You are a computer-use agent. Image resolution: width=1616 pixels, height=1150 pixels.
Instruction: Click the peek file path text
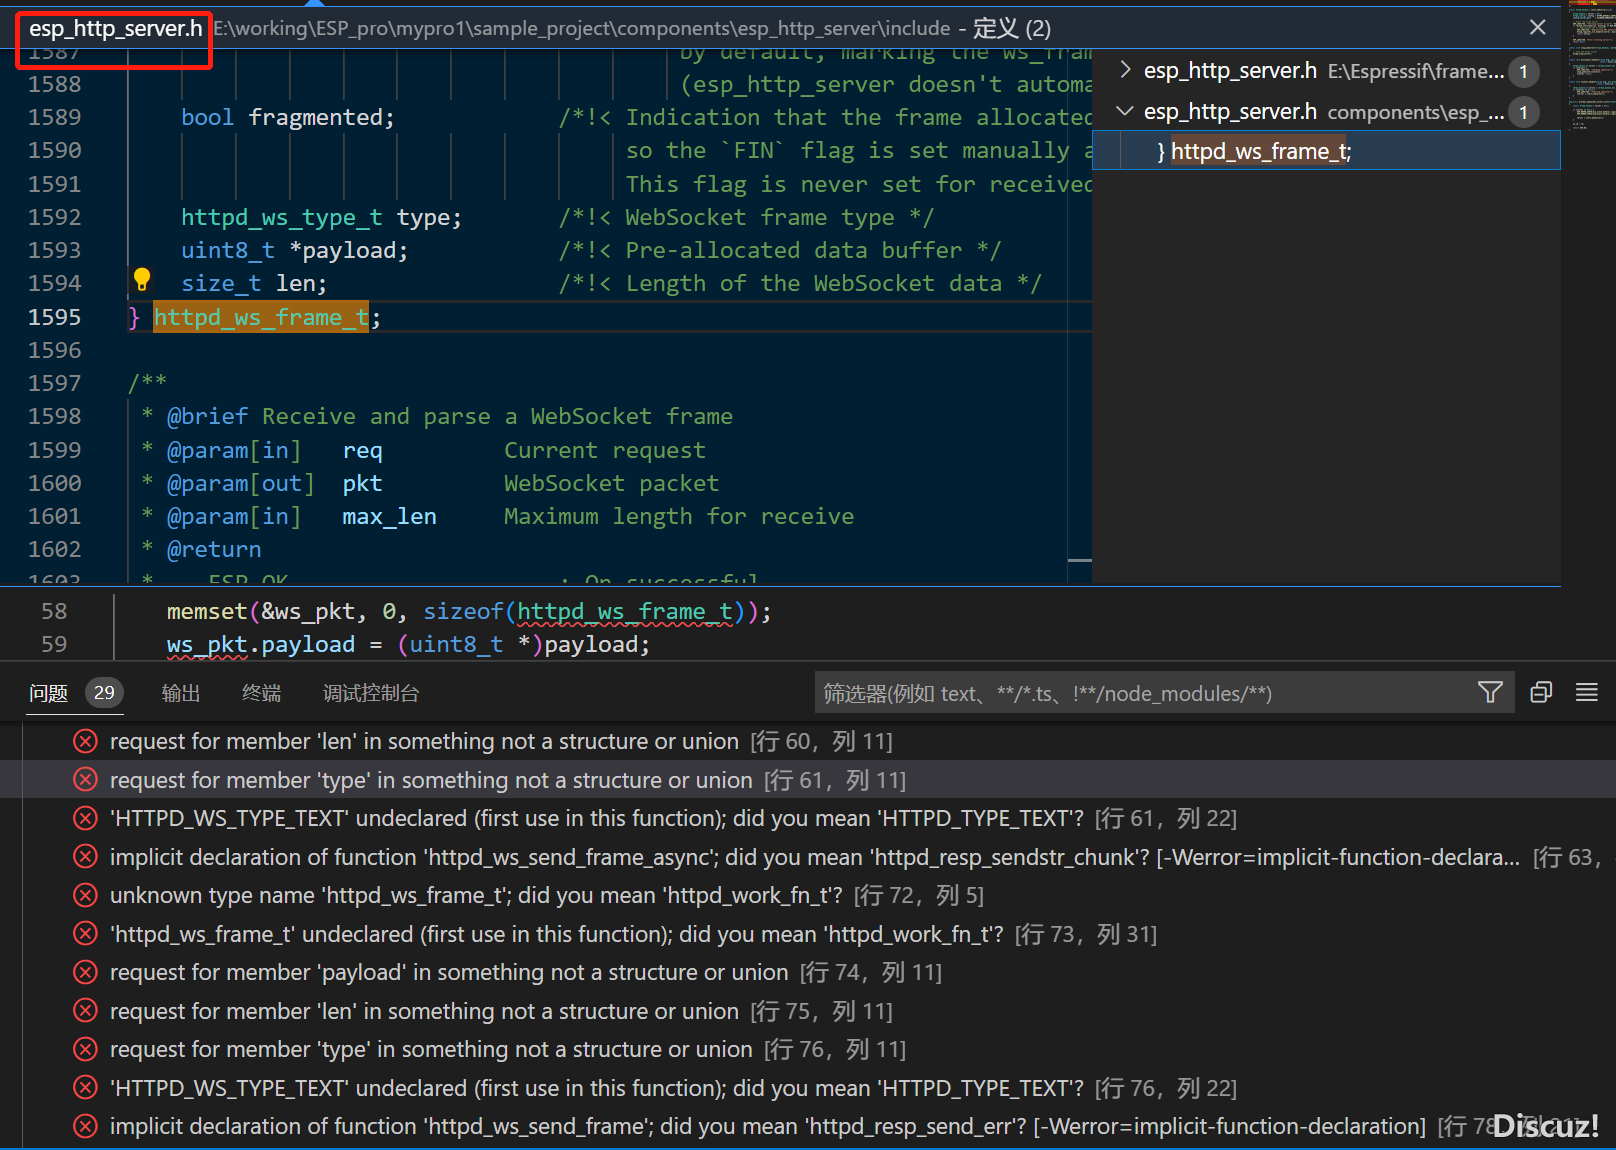pos(582,28)
